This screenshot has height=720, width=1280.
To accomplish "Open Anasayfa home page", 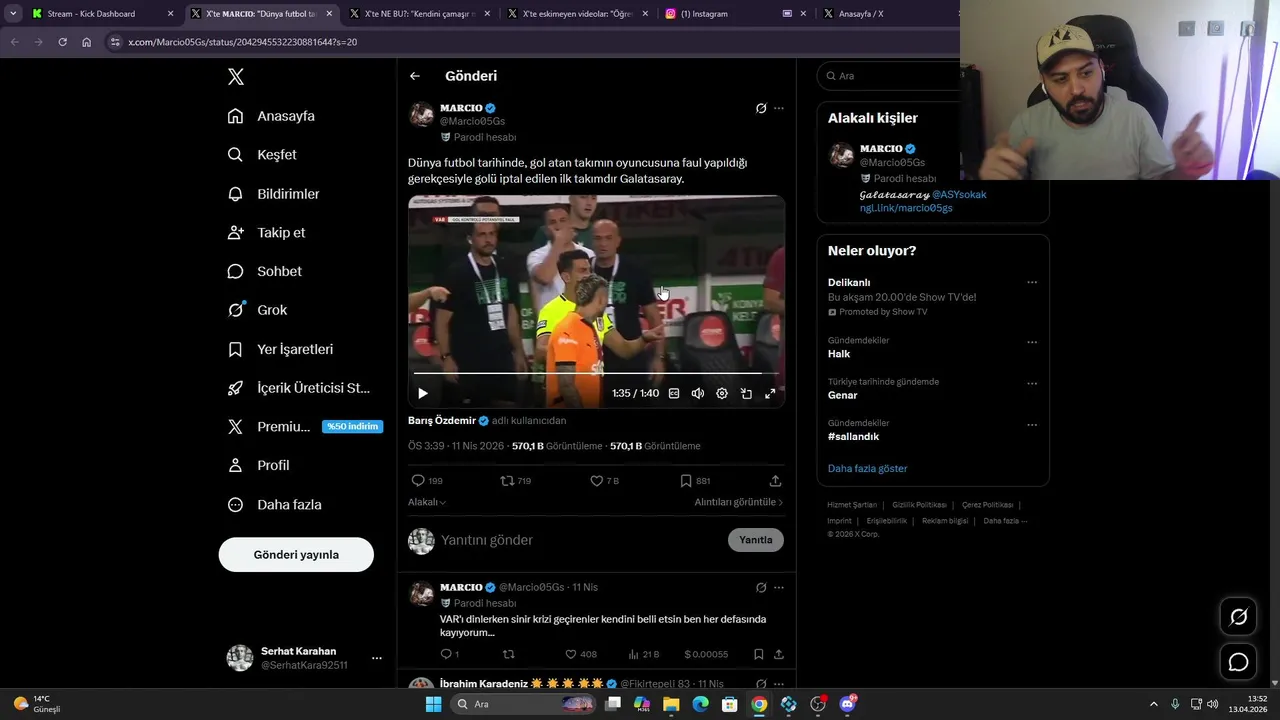I will click(271, 116).
